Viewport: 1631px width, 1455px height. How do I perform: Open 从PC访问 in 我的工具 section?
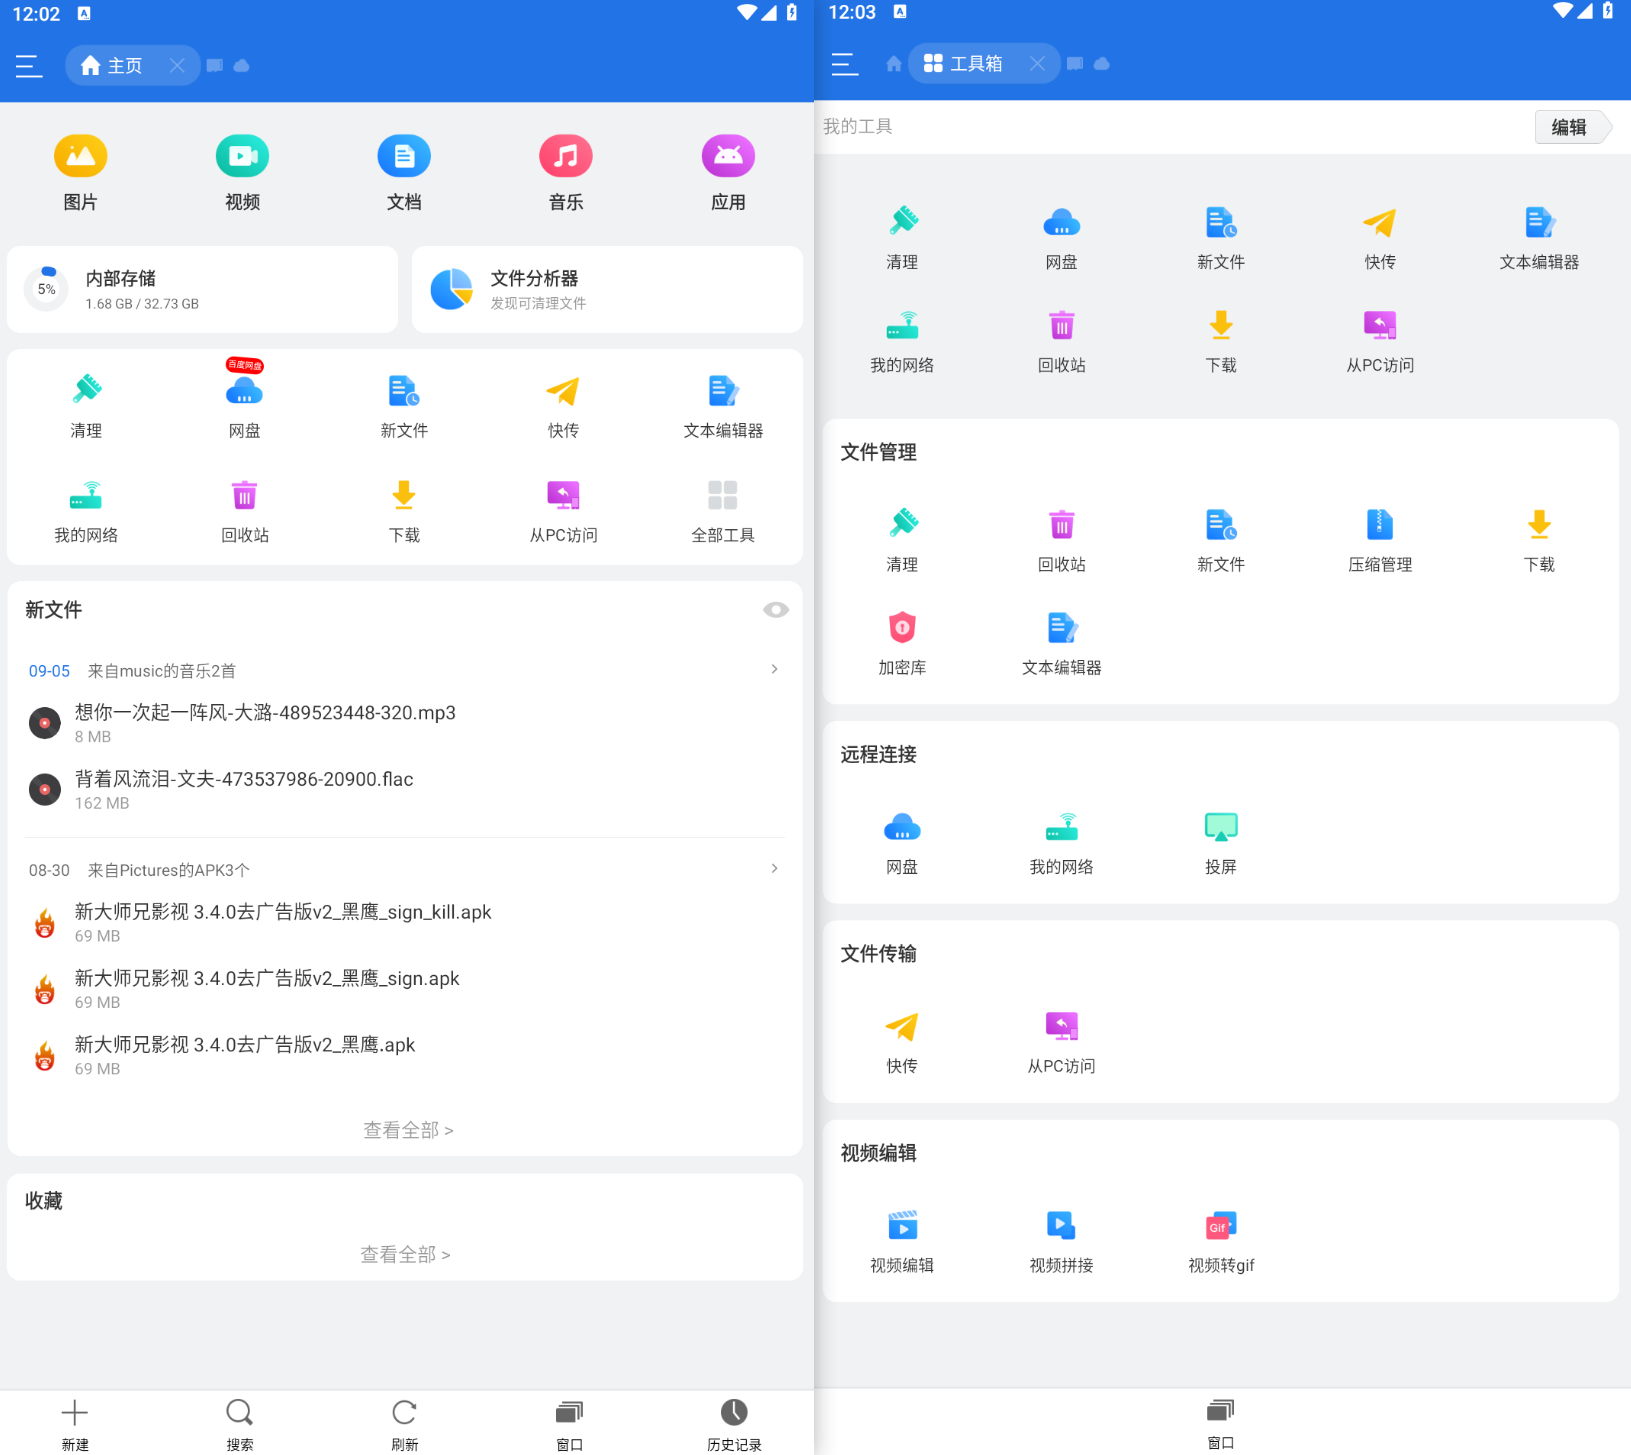(x=1380, y=341)
